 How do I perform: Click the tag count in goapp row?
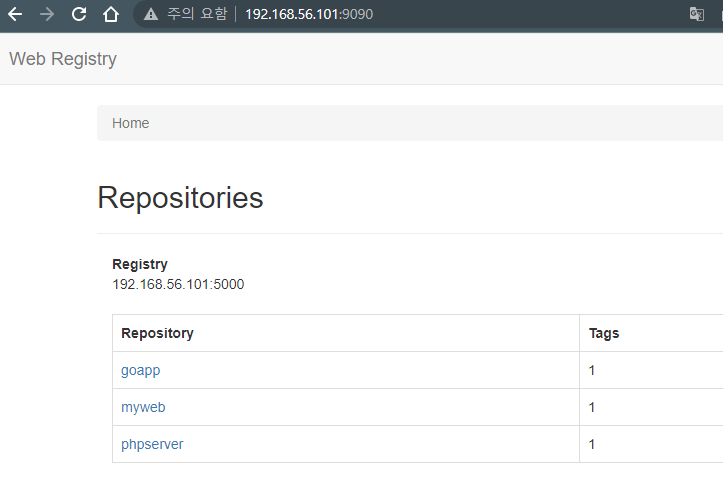pyautogui.click(x=592, y=370)
